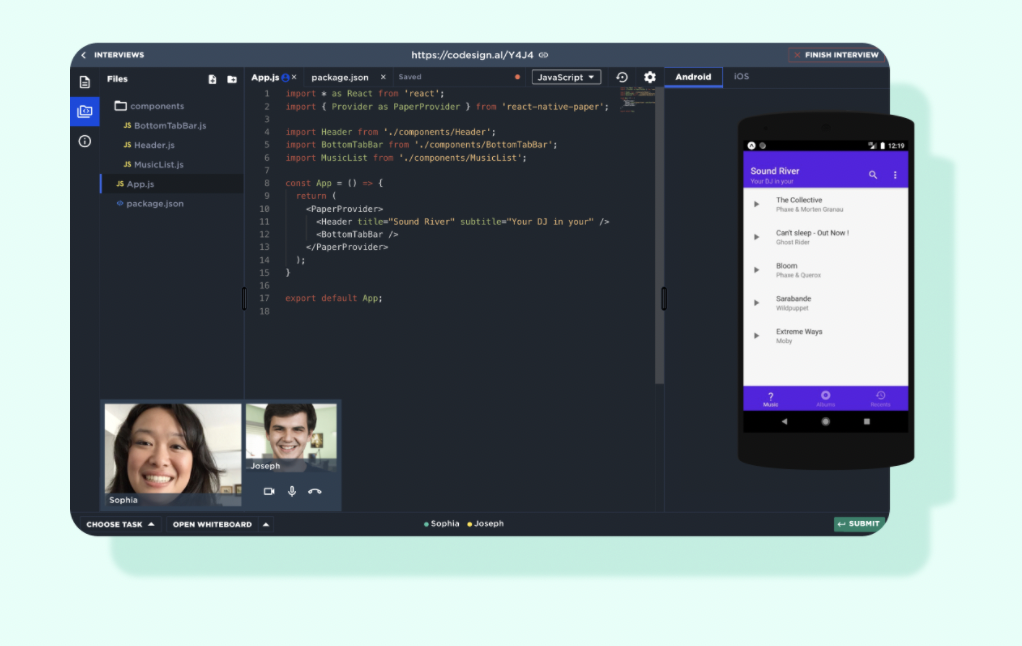This screenshot has height=646, width=1022.
Task: Copy the interview link icon
Action: coord(544,55)
